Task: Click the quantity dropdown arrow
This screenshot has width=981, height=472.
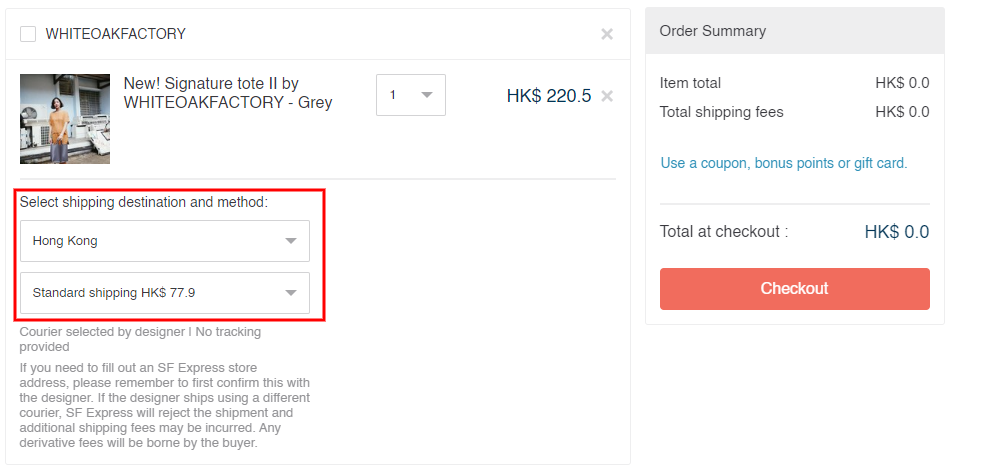Action: 427,95
